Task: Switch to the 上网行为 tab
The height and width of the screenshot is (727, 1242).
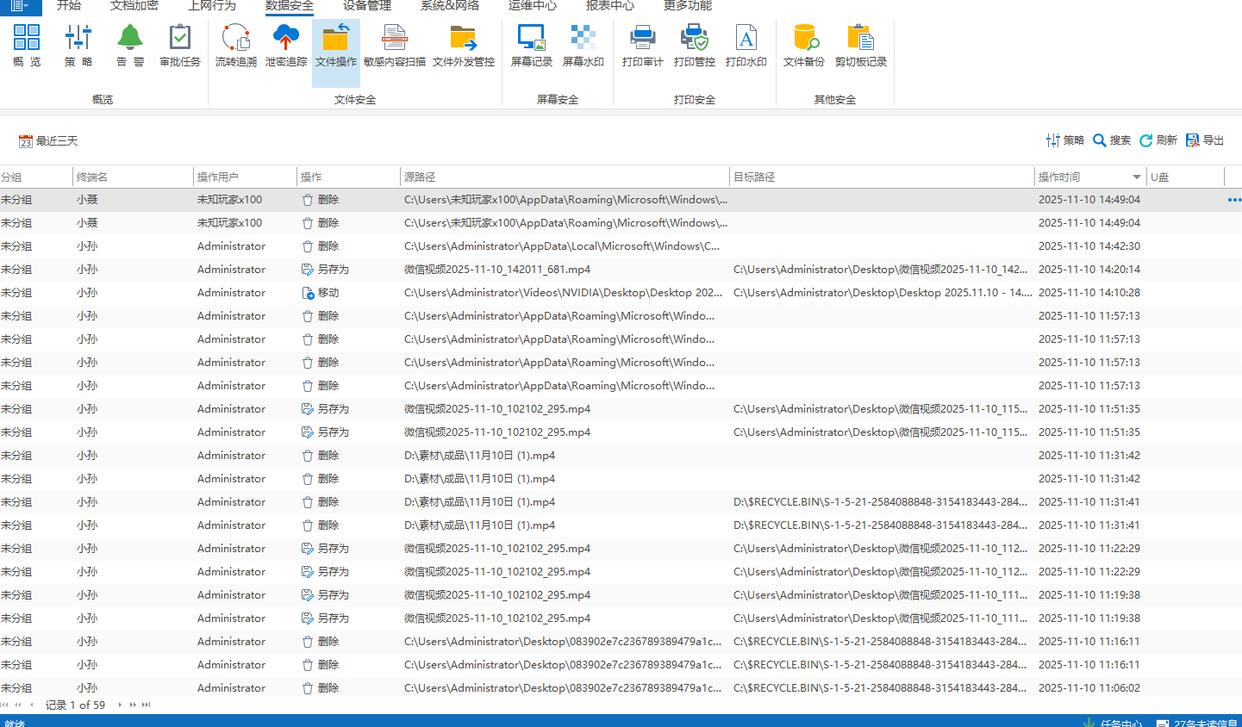Action: click(212, 6)
